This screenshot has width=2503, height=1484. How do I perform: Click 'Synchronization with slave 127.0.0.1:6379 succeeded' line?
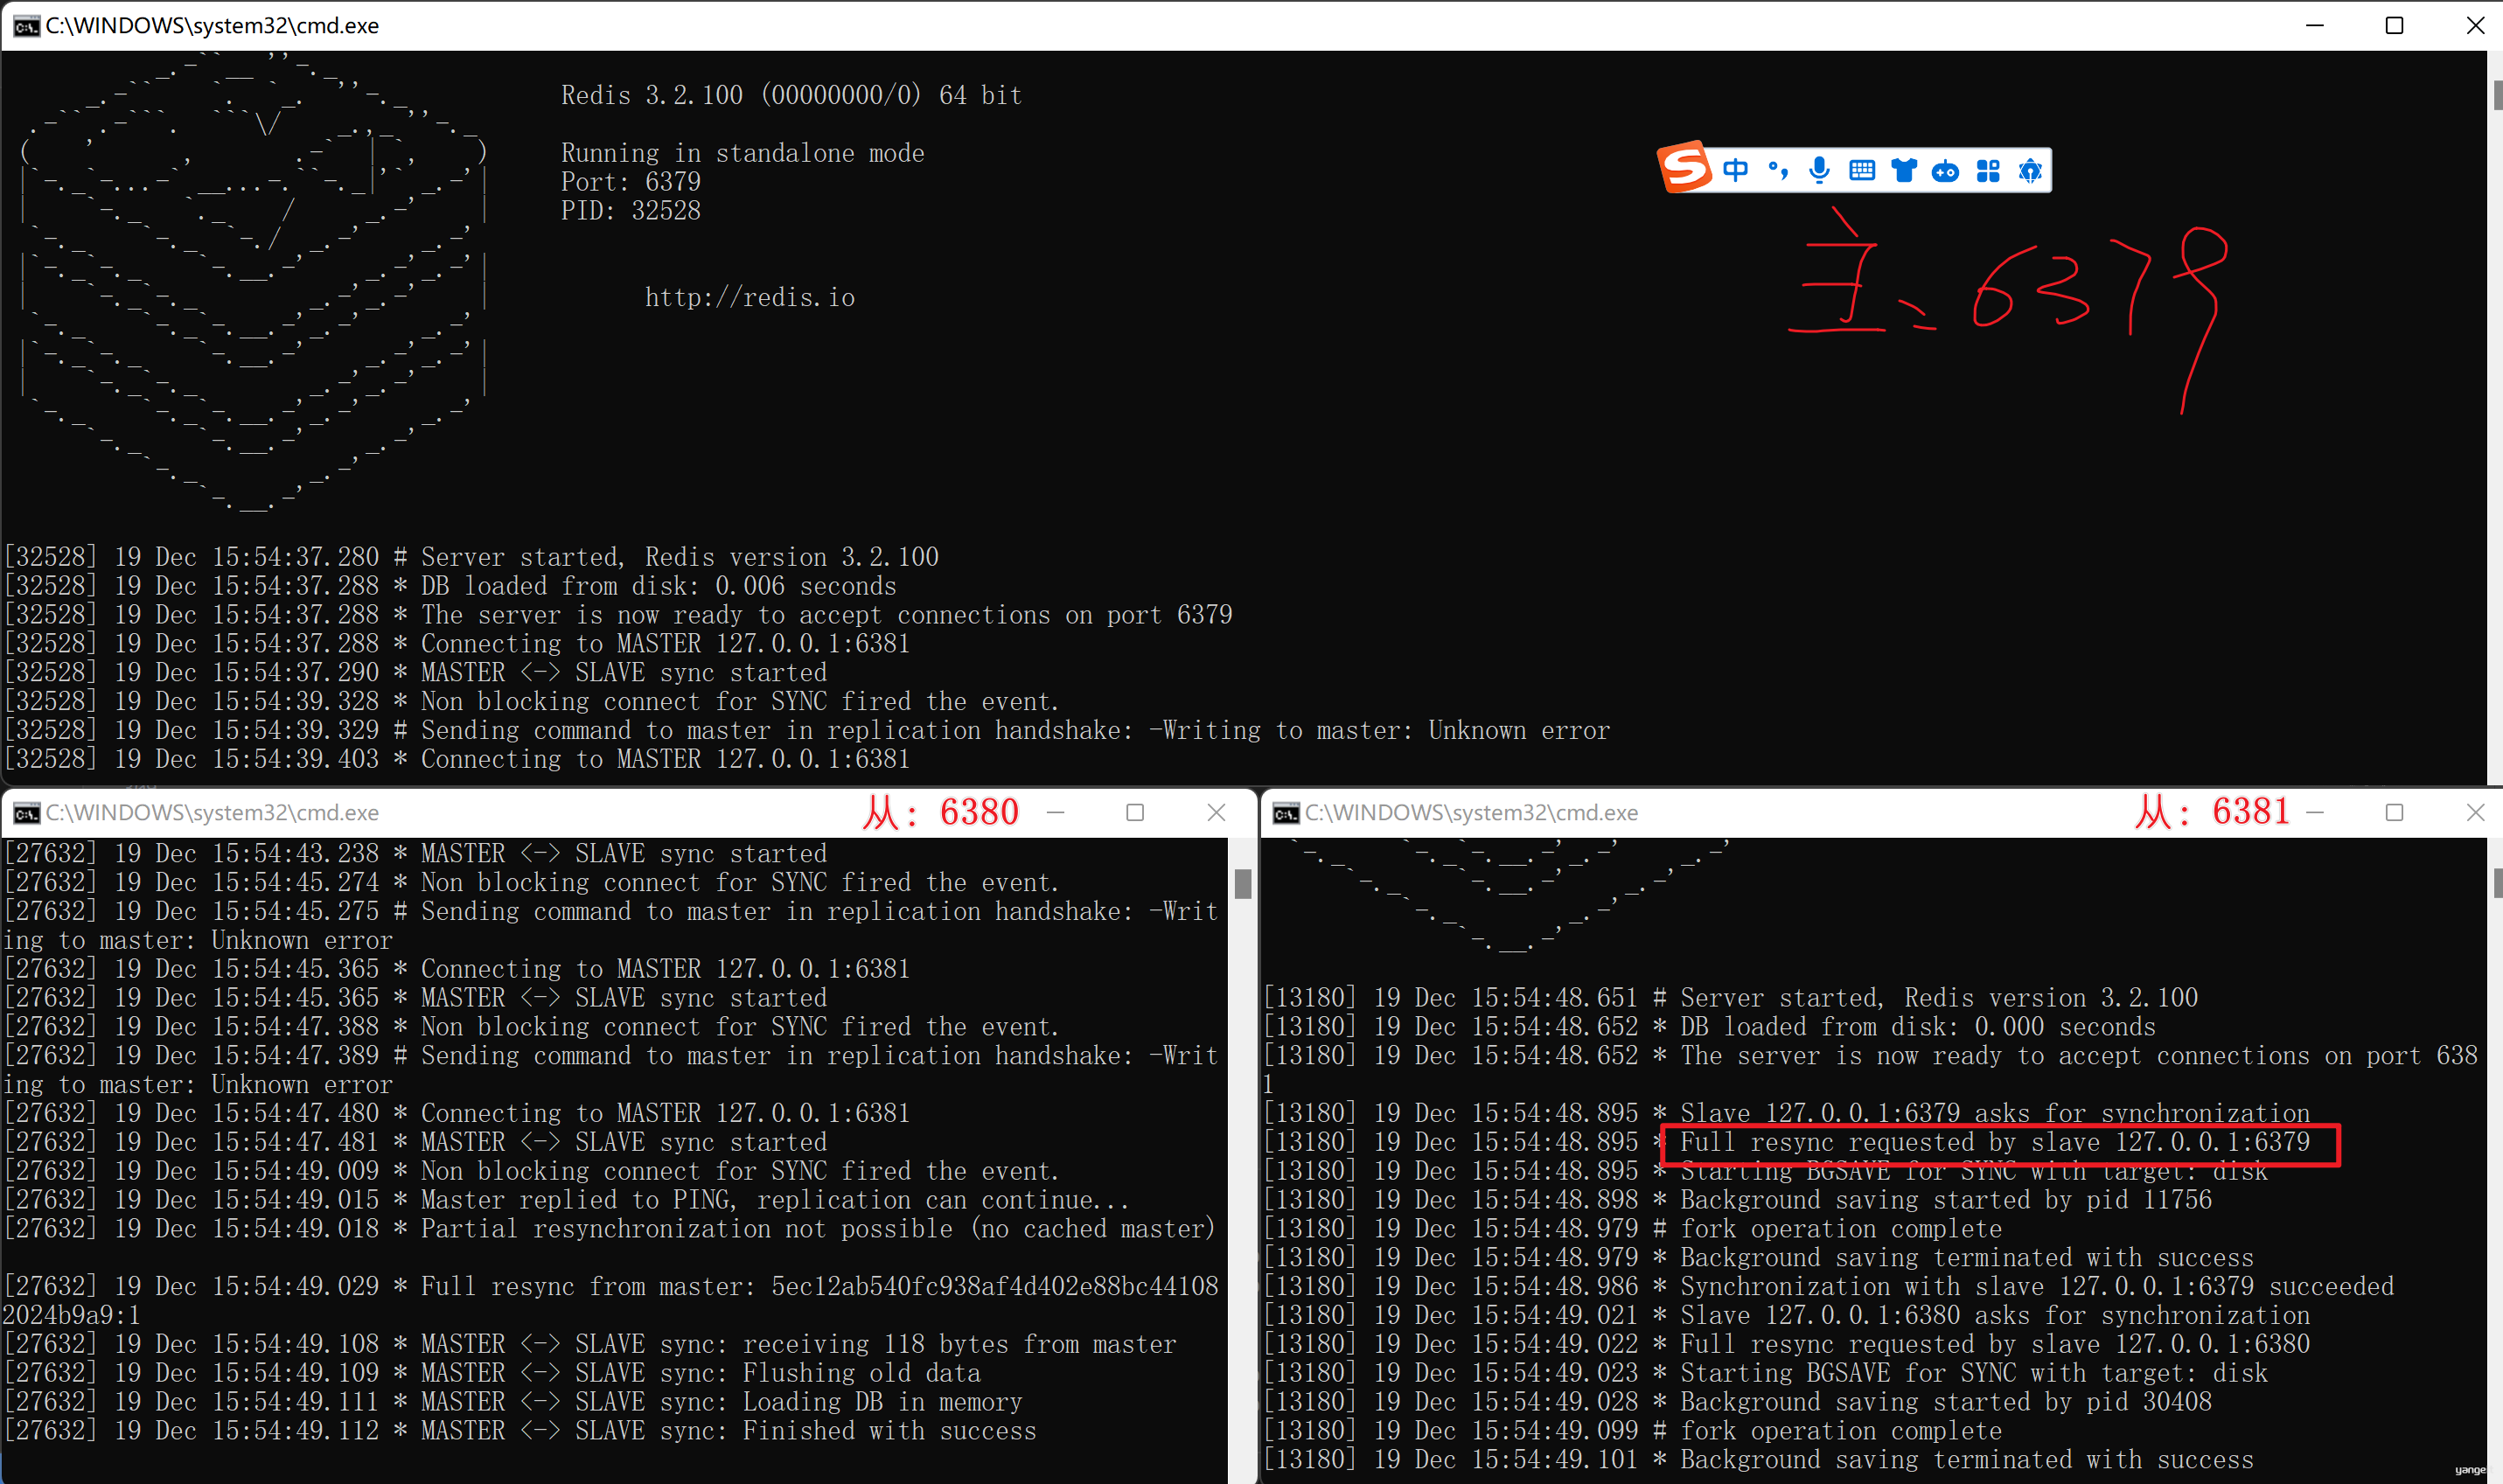click(1828, 1286)
